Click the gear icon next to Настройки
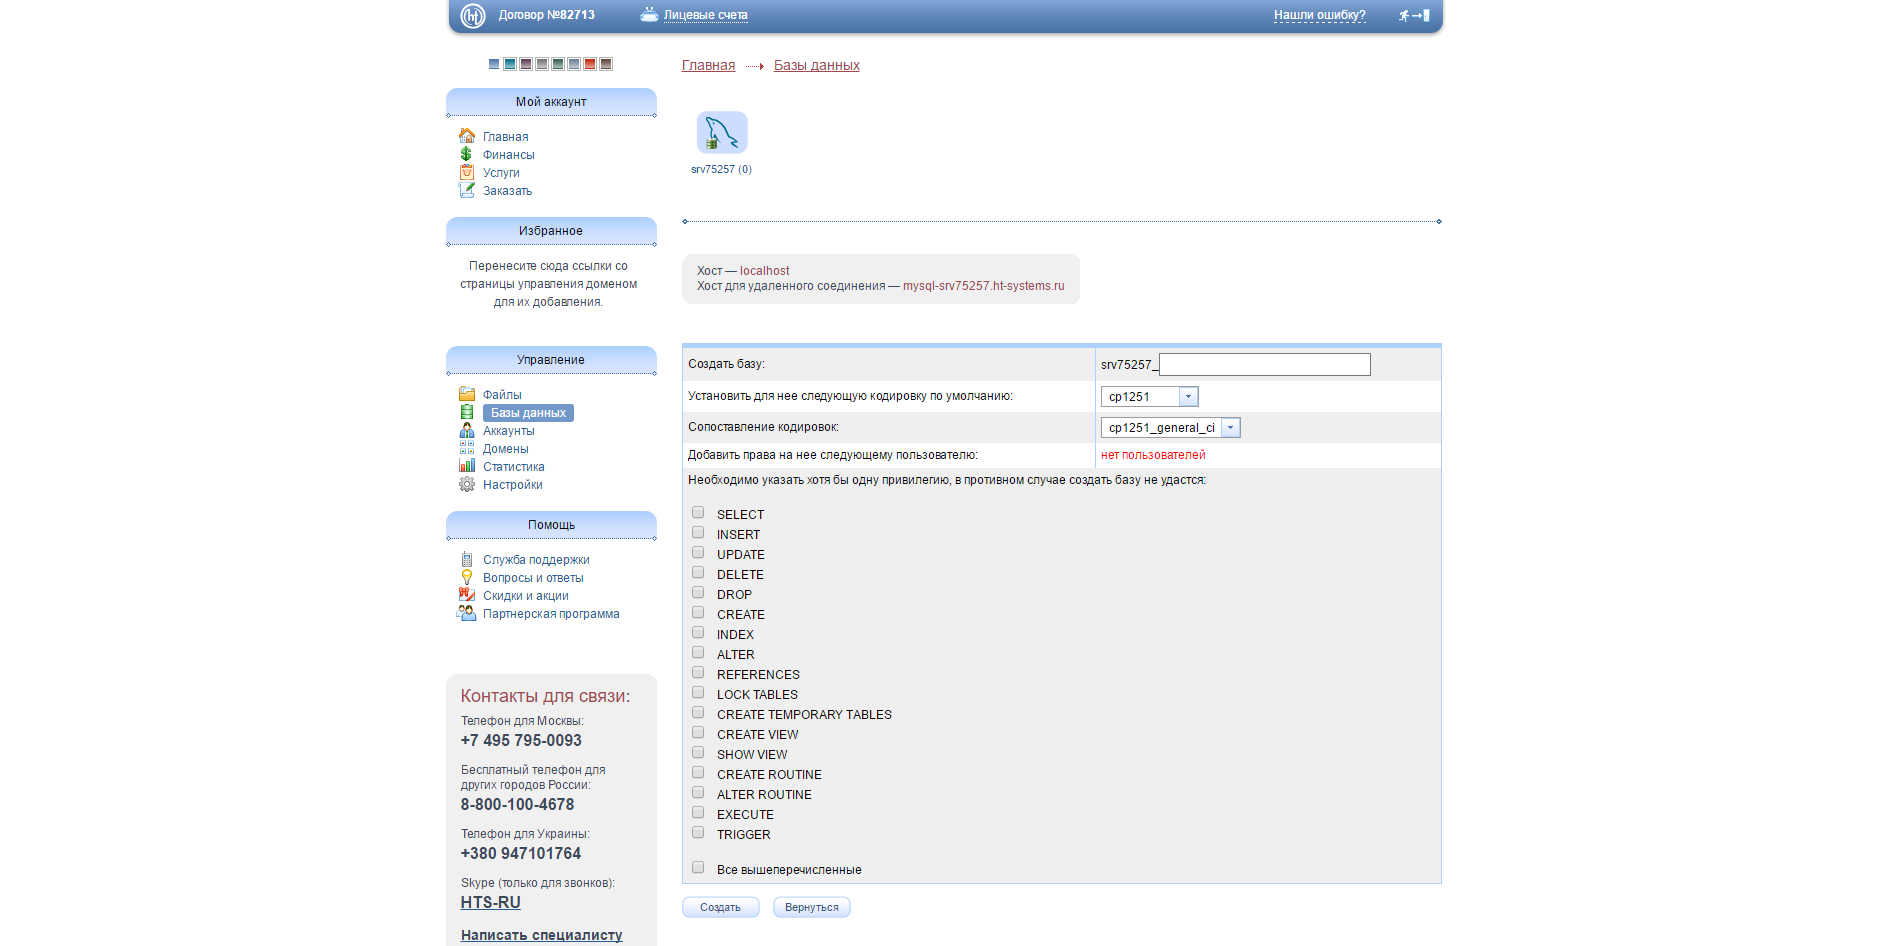1896x946 pixels. point(467,485)
